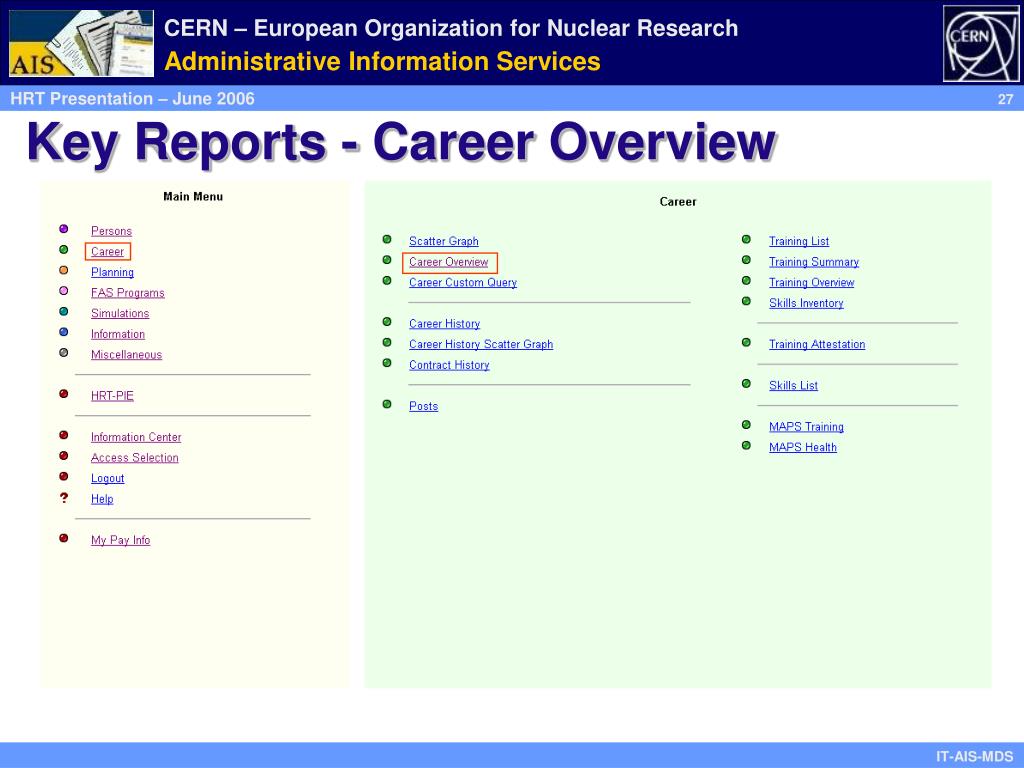Open the Help link
This screenshot has width=1024, height=768.
coord(102,499)
